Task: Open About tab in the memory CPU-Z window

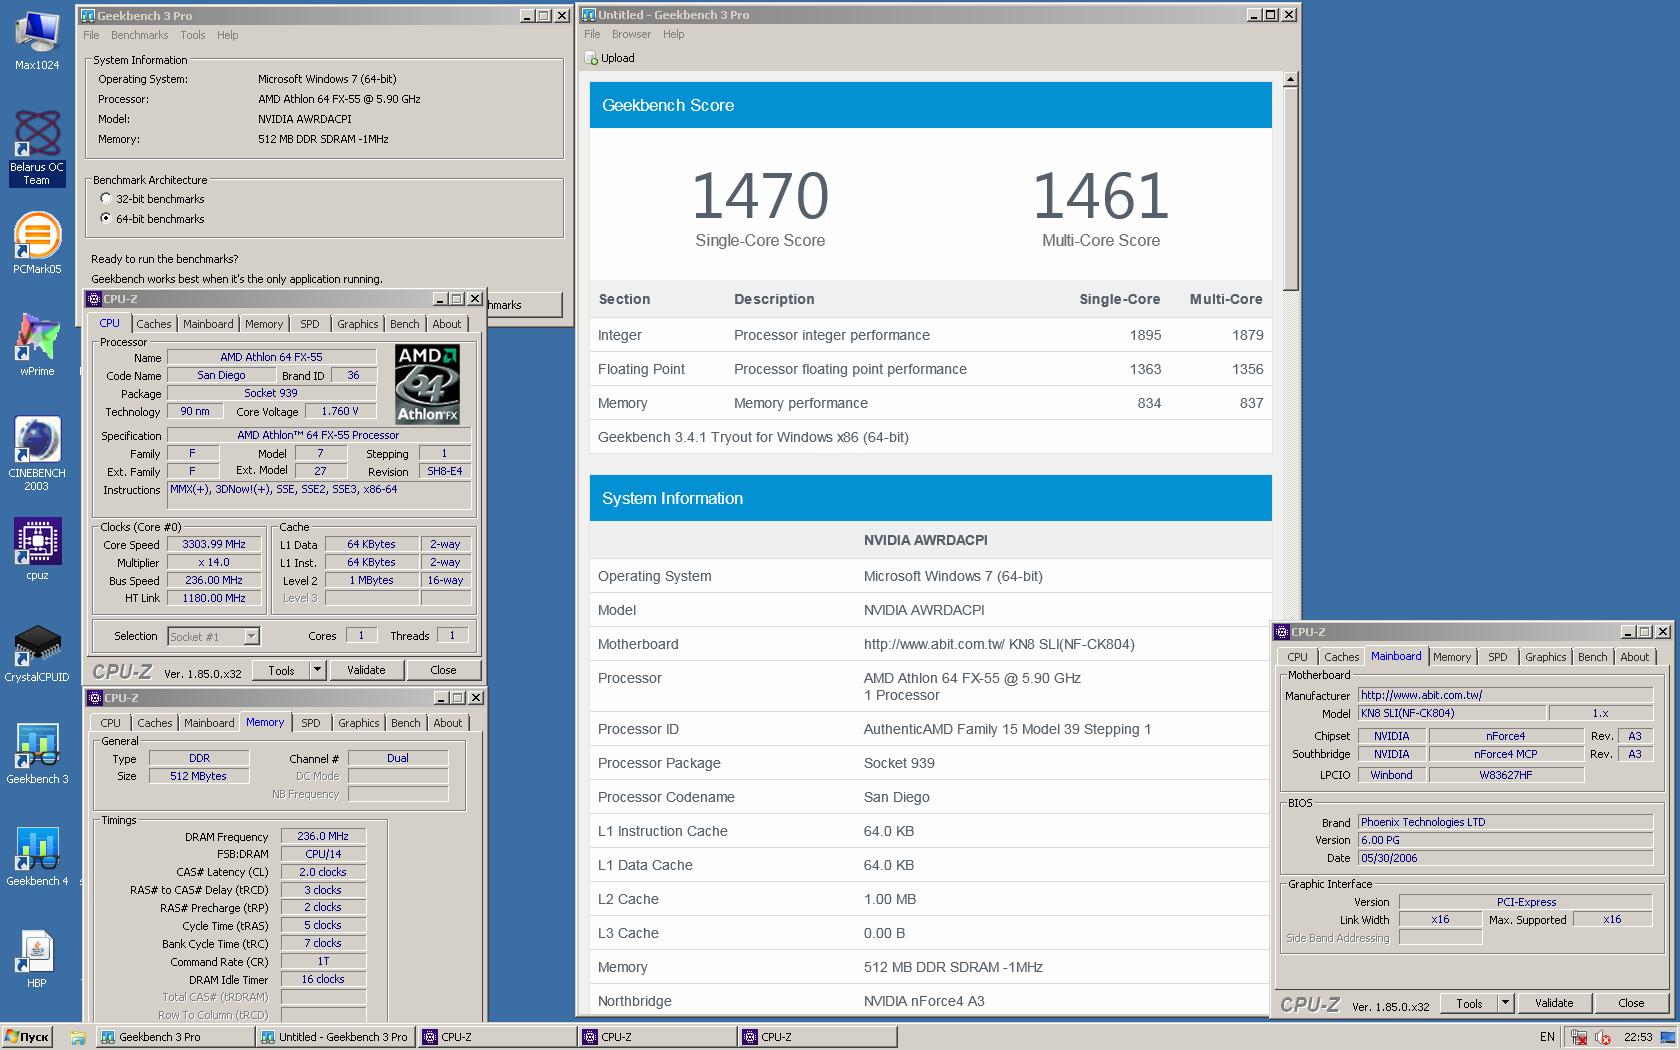Action: tap(448, 723)
